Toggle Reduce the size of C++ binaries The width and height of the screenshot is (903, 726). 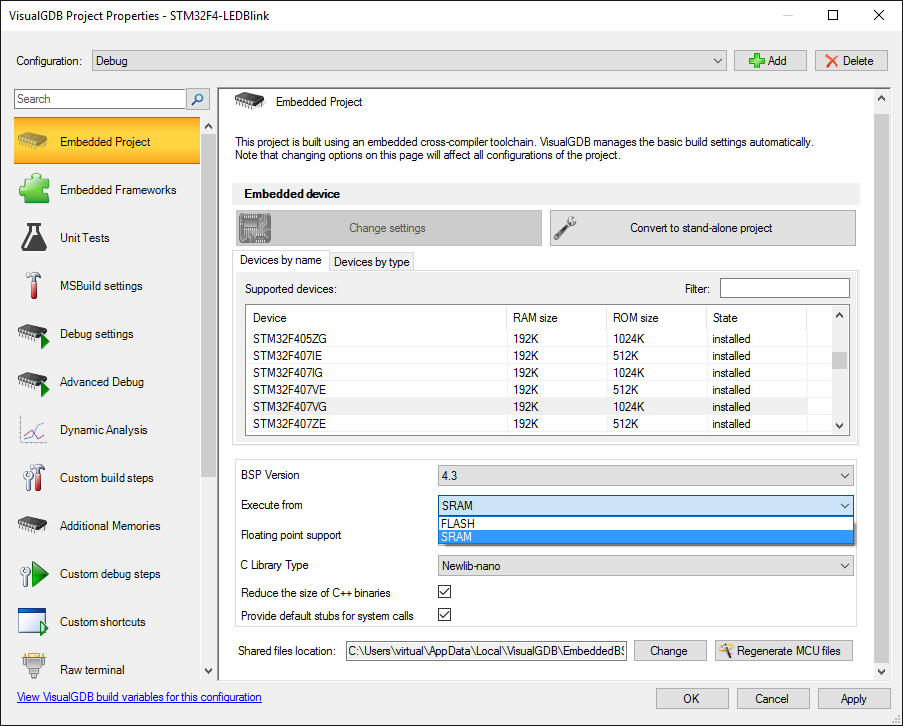tap(445, 593)
